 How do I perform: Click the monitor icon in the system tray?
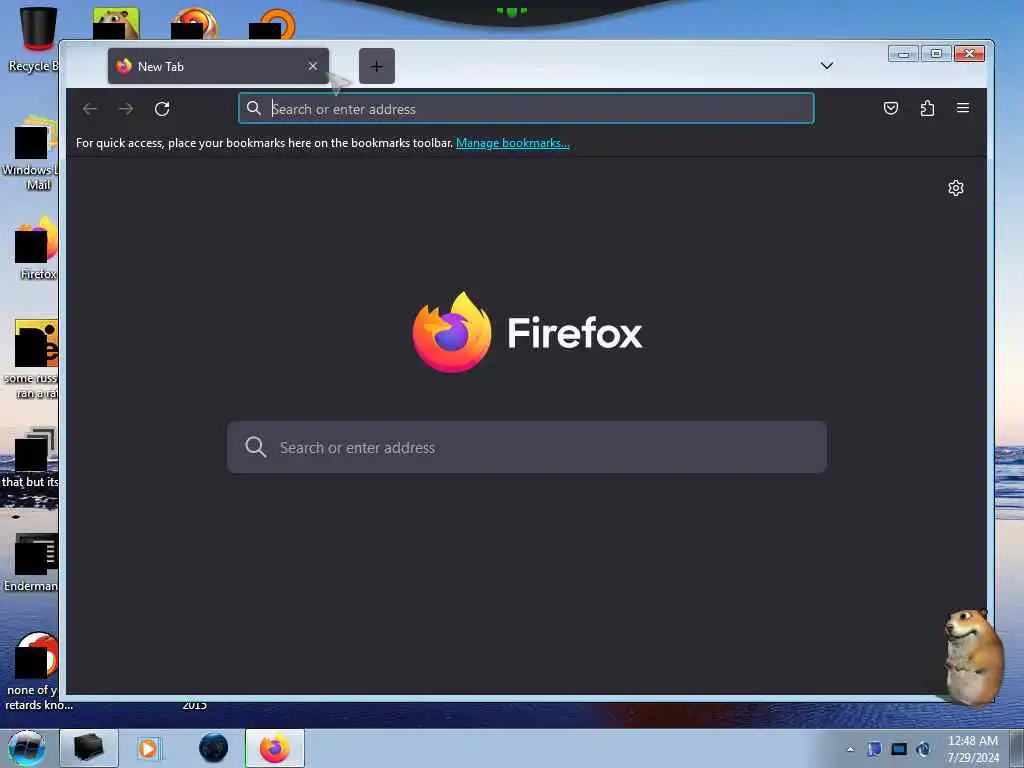(x=899, y=749)
